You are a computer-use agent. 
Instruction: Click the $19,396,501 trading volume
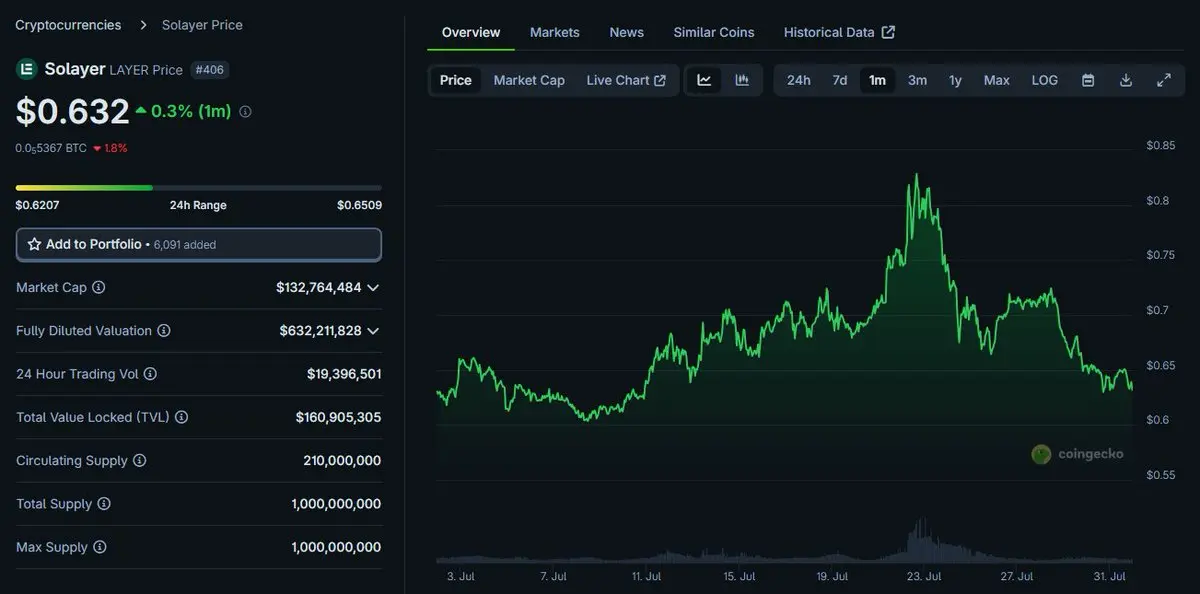coord(344,374)
